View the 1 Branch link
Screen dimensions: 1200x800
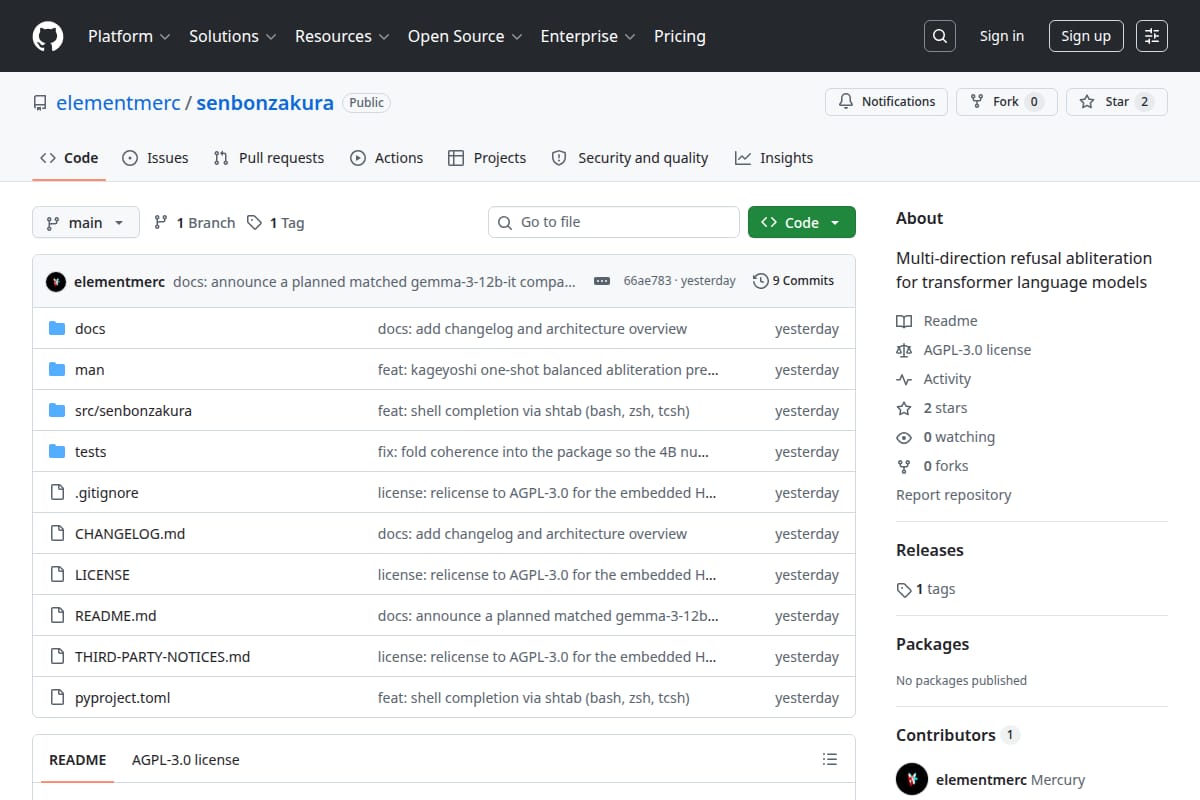pyautogui.click(x=194, y=223)
